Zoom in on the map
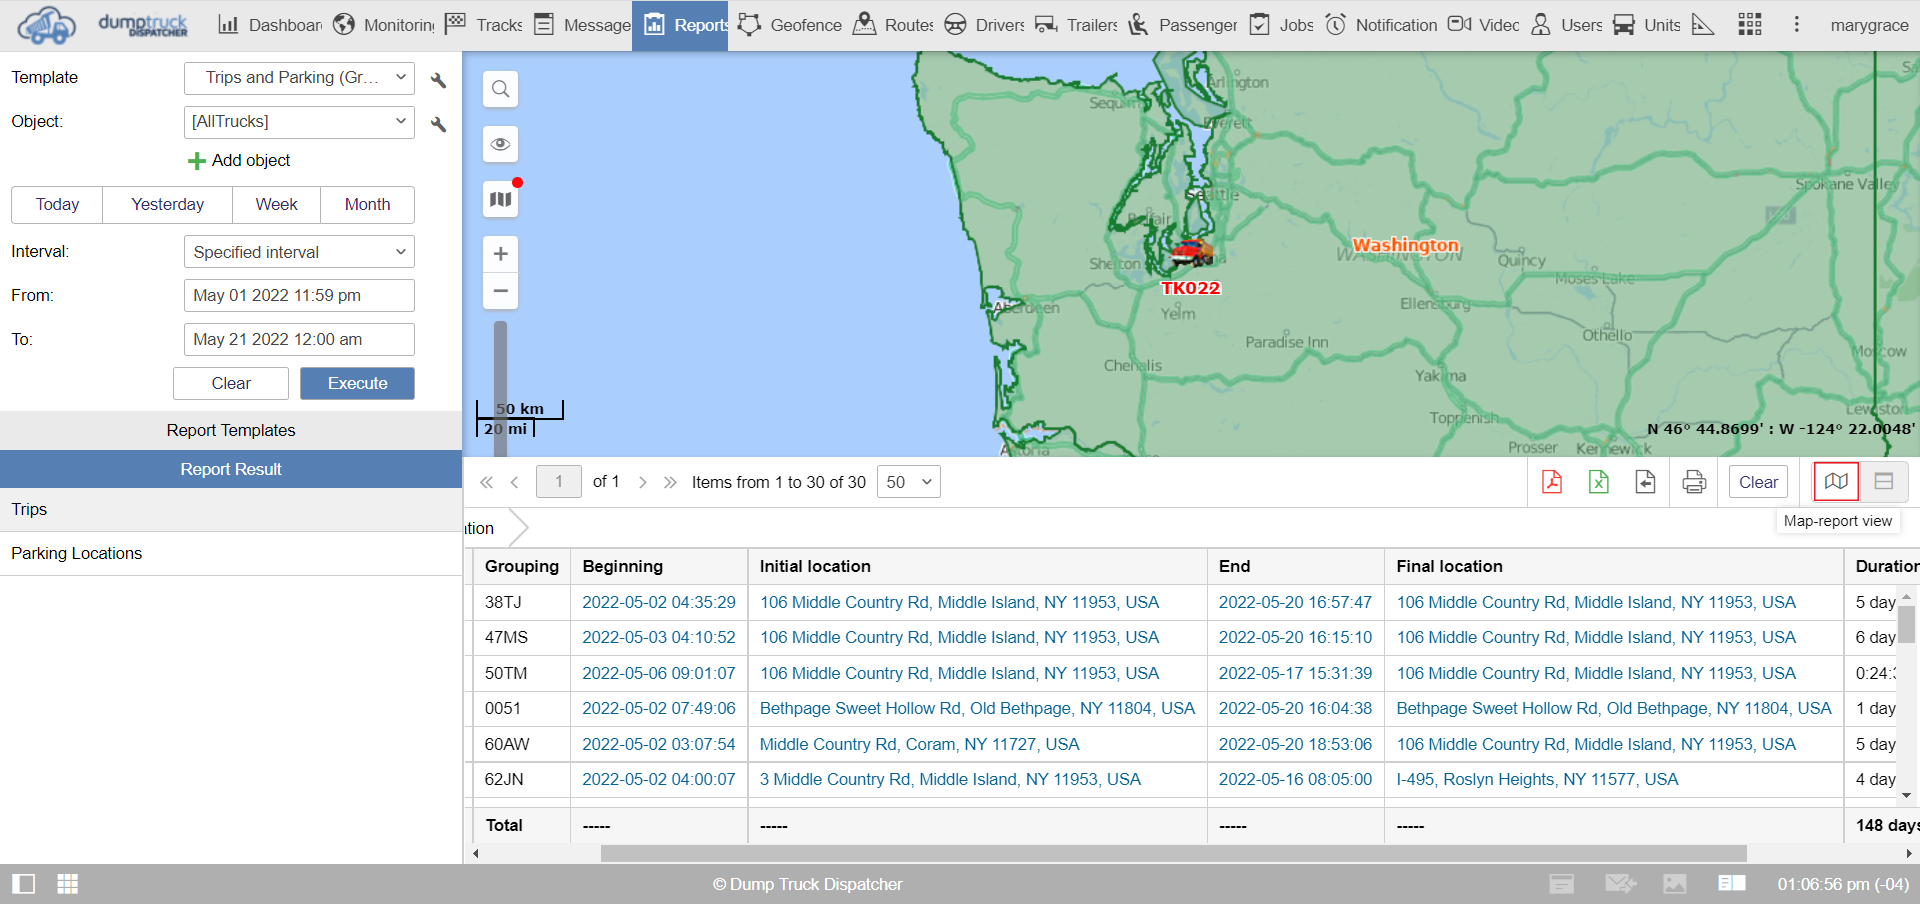The height and width of the screenshot is (904, 1920). [x=500, y=254]
